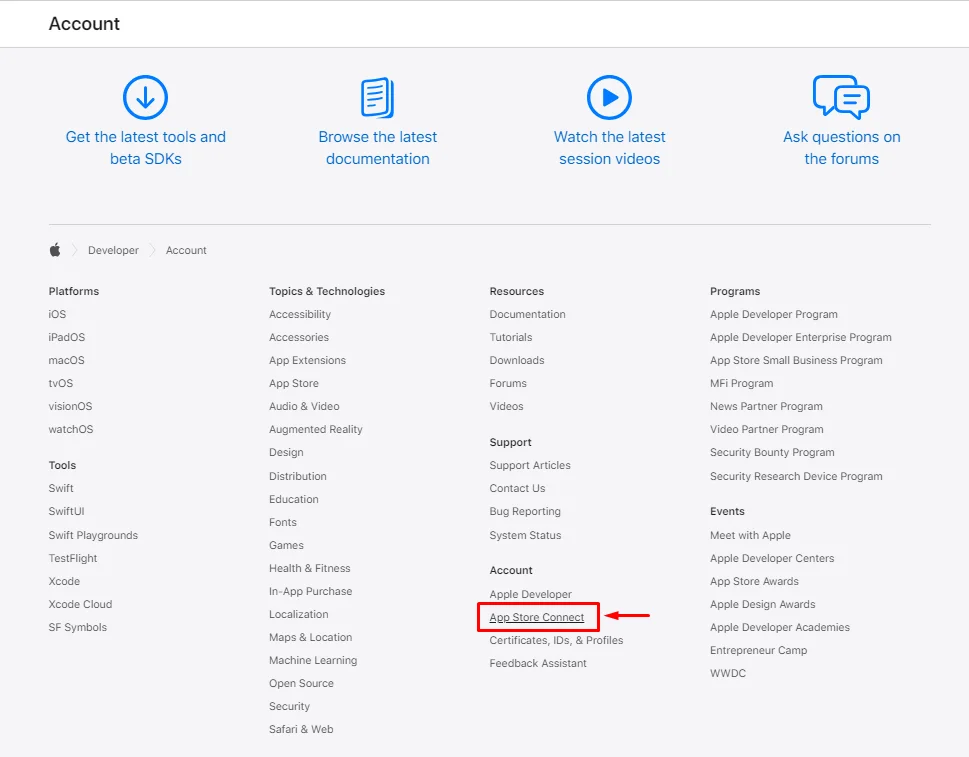Screen dimensions: 969x757
Task: Open the watchOS platform link
Action: [70, 429]
